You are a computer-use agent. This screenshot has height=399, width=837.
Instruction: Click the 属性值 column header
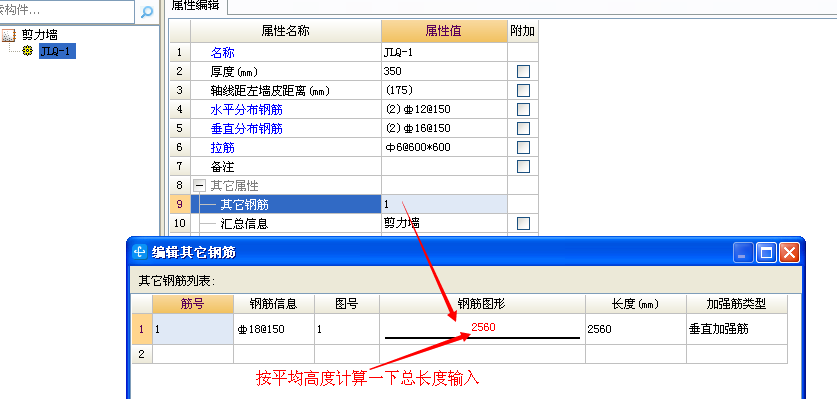(x=444, y=31)
